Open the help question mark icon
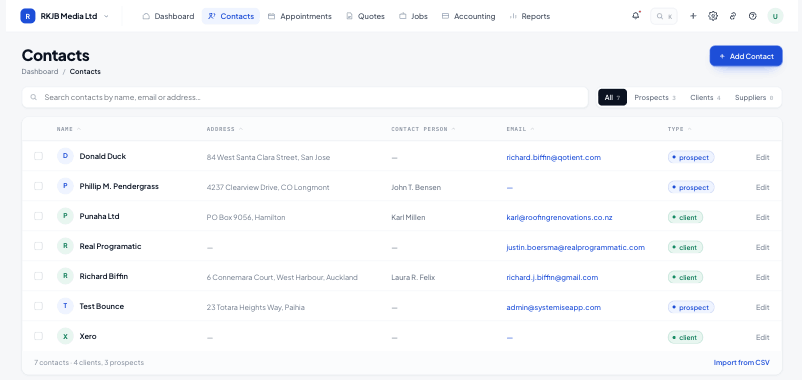The height and width of the screenshot is (380, 802). 752,16
